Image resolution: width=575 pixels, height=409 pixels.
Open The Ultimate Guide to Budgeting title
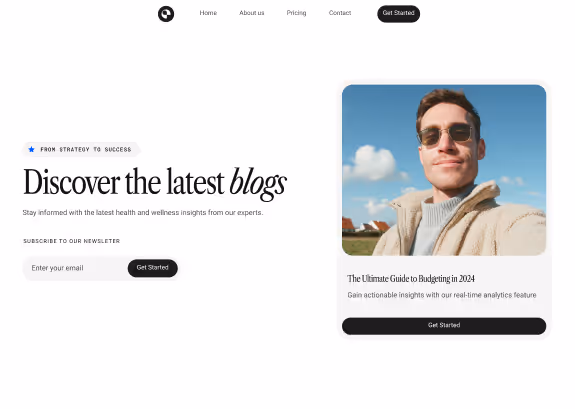[411, 279]
